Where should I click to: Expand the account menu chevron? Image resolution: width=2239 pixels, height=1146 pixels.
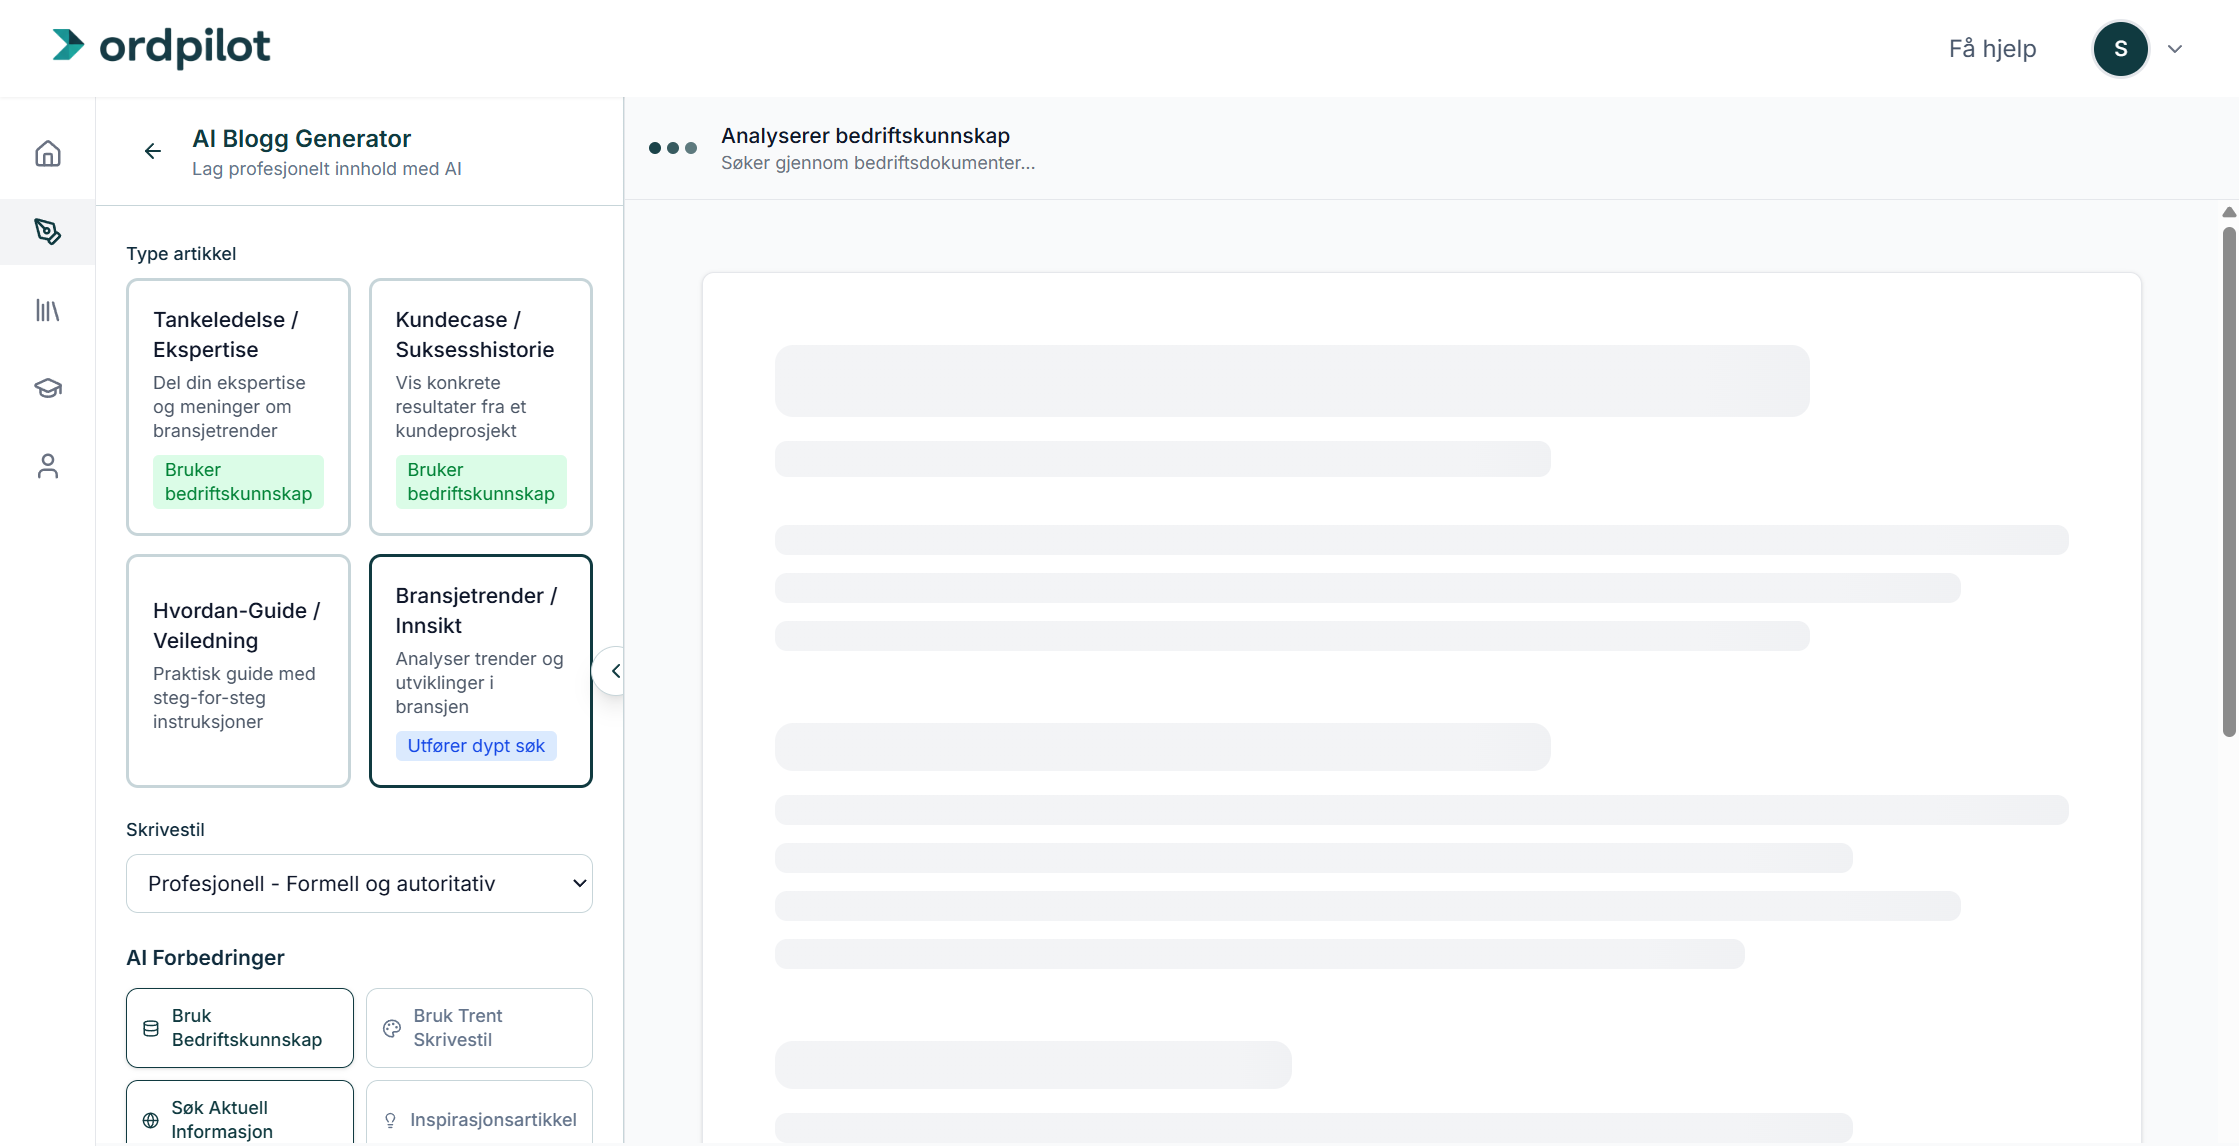[x=2175, y=49]
